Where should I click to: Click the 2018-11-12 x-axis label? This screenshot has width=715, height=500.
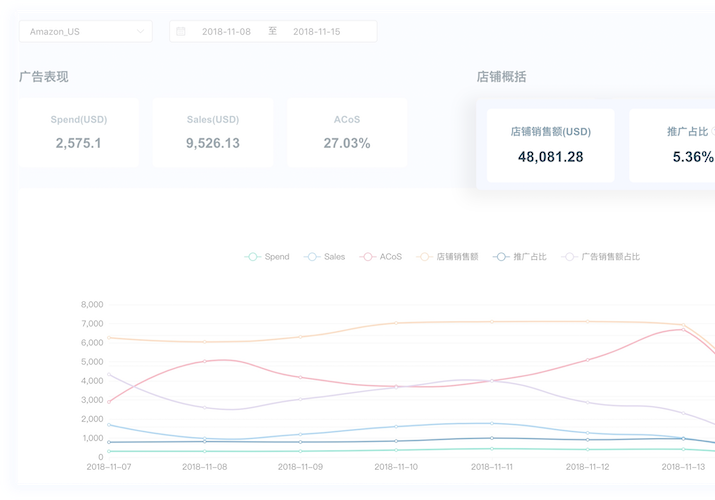tap(587, 467)
